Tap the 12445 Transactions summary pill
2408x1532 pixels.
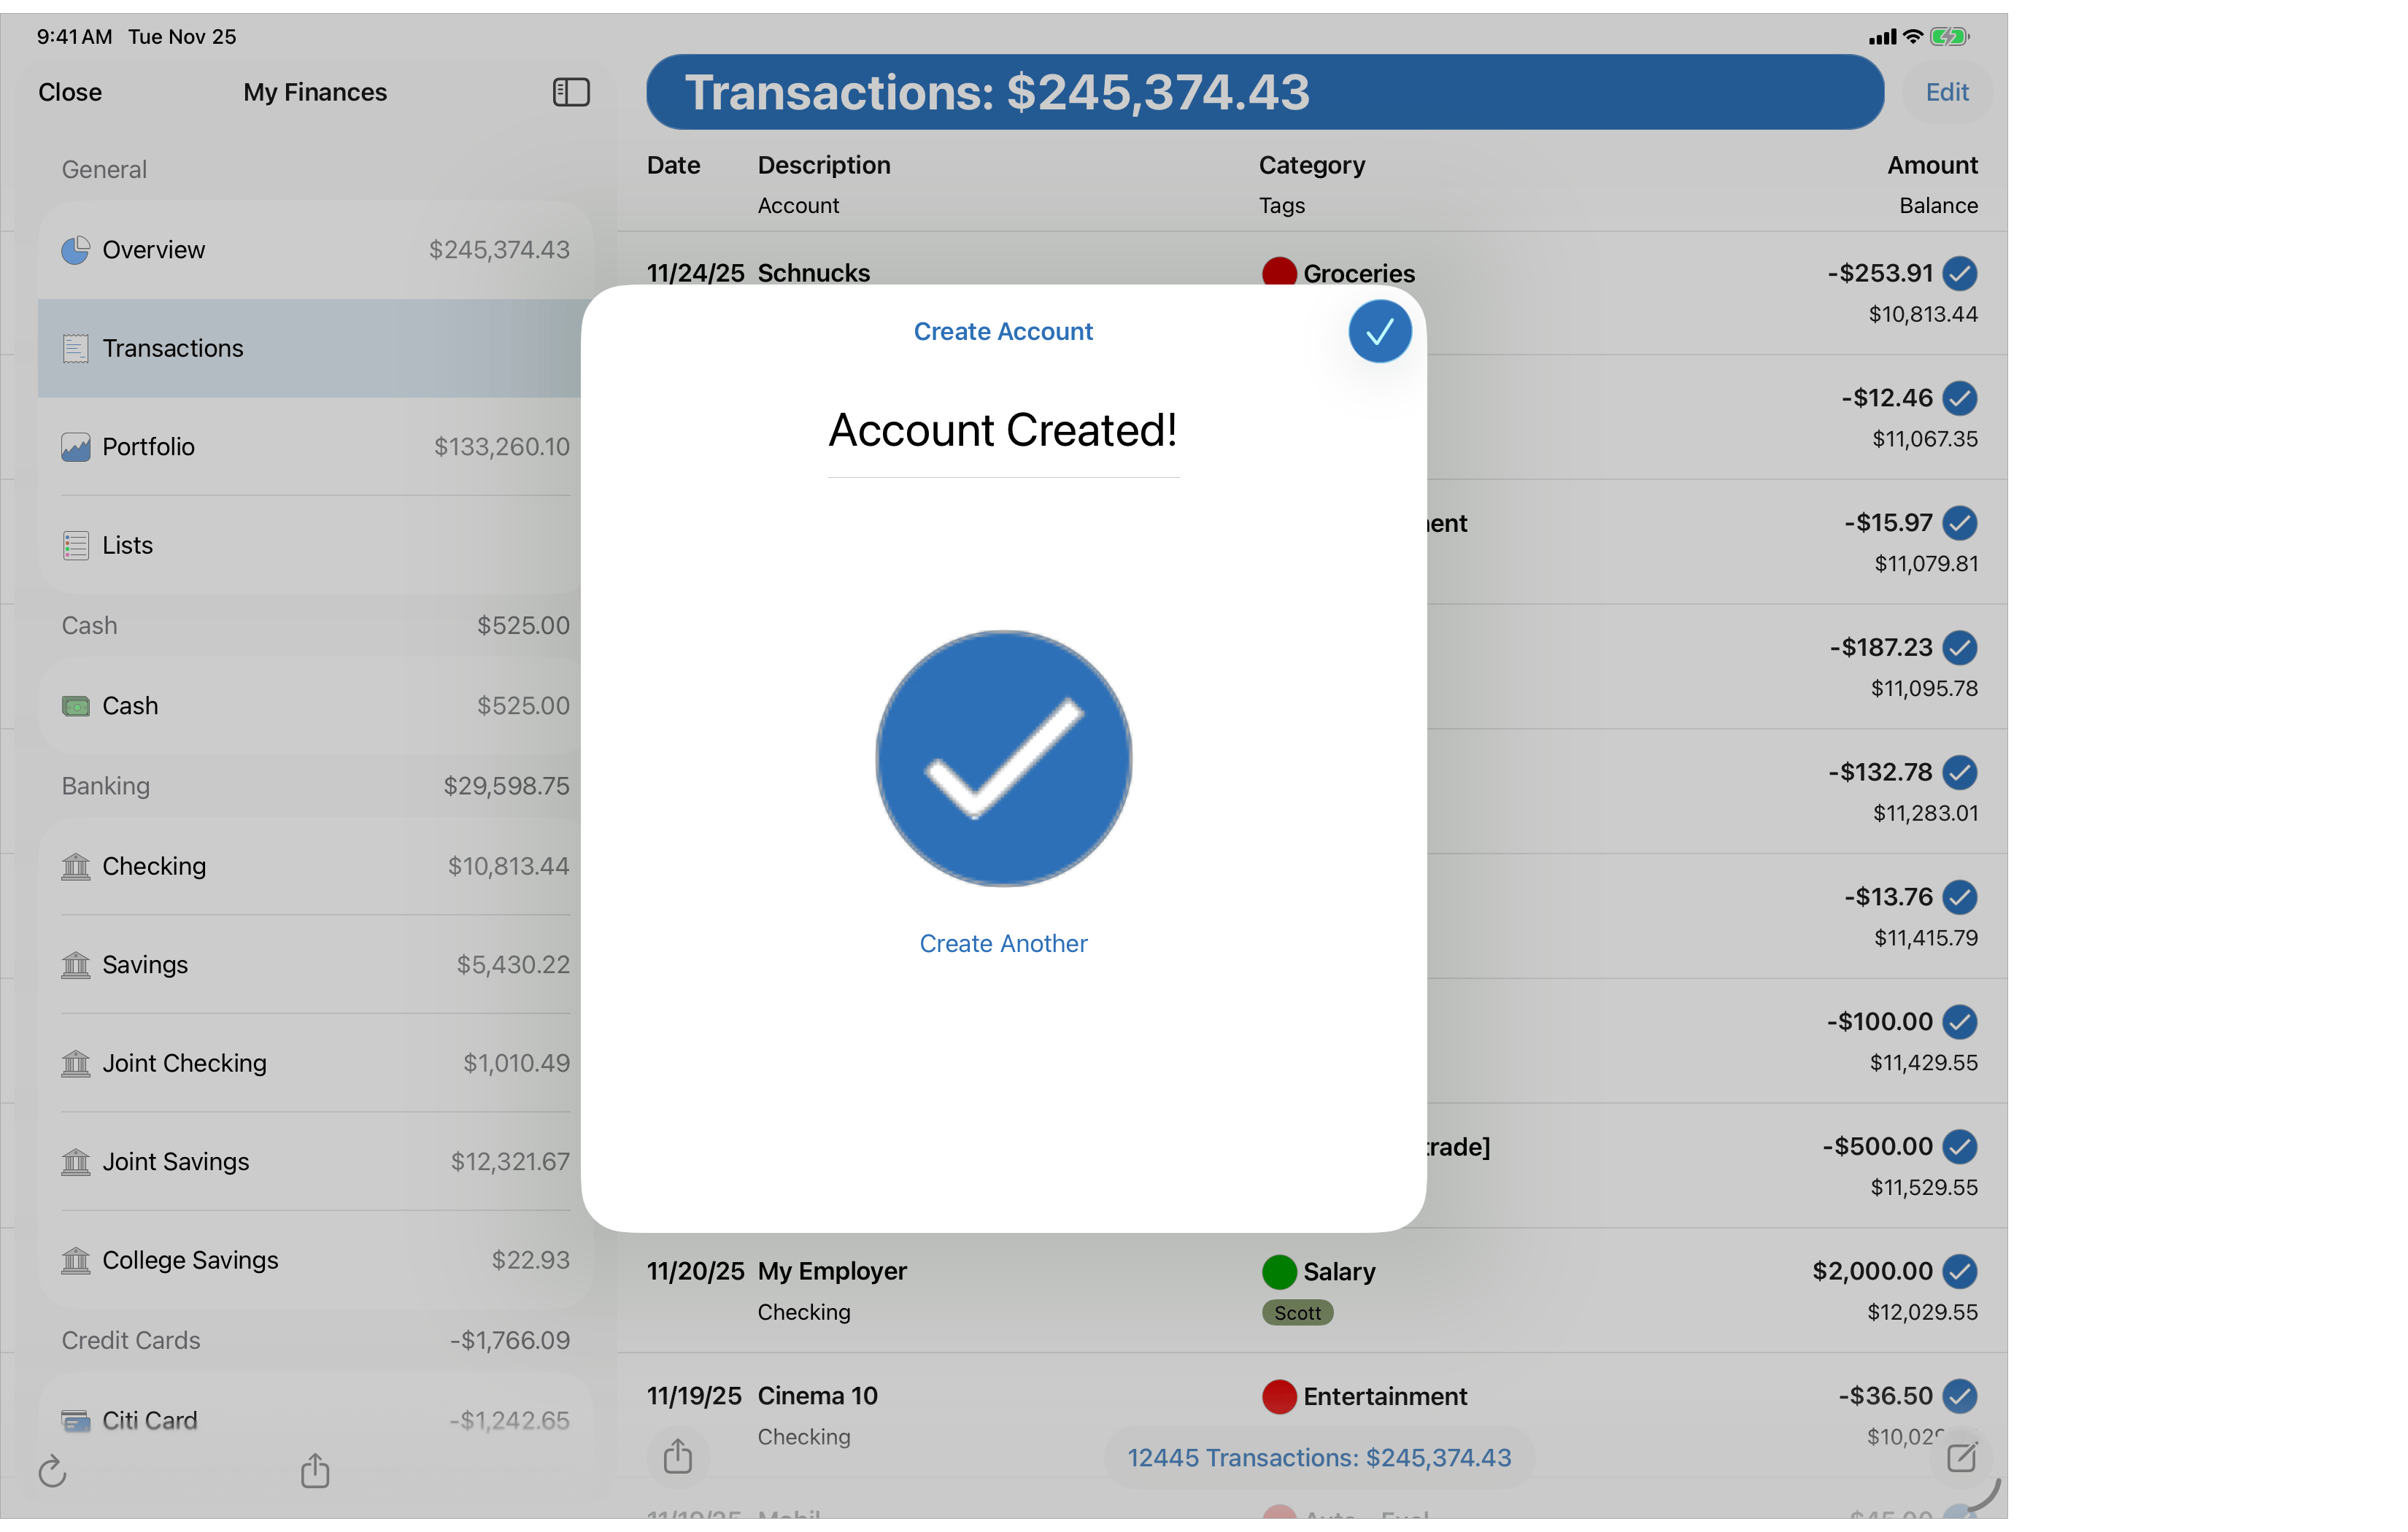(1319, 1458)
